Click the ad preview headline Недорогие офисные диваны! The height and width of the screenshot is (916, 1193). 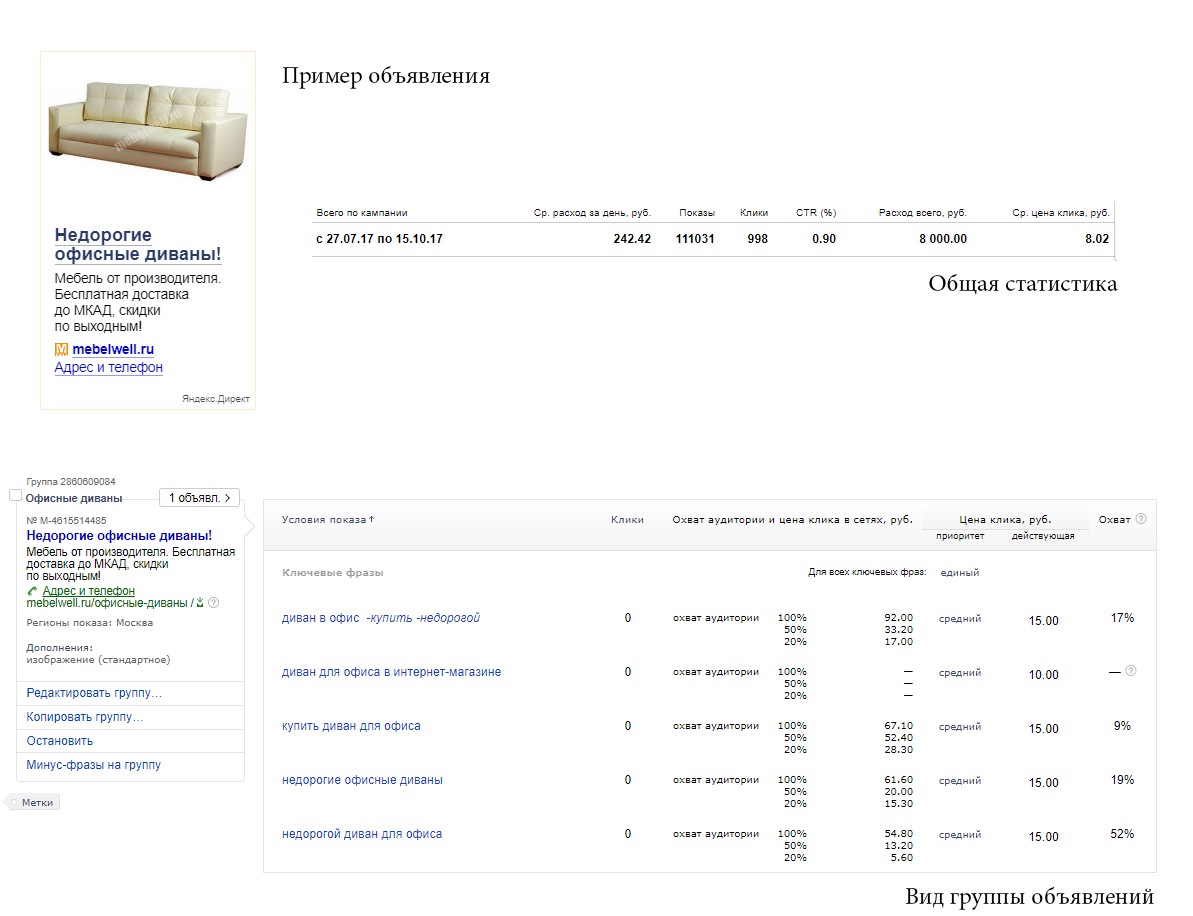point(138,244)
